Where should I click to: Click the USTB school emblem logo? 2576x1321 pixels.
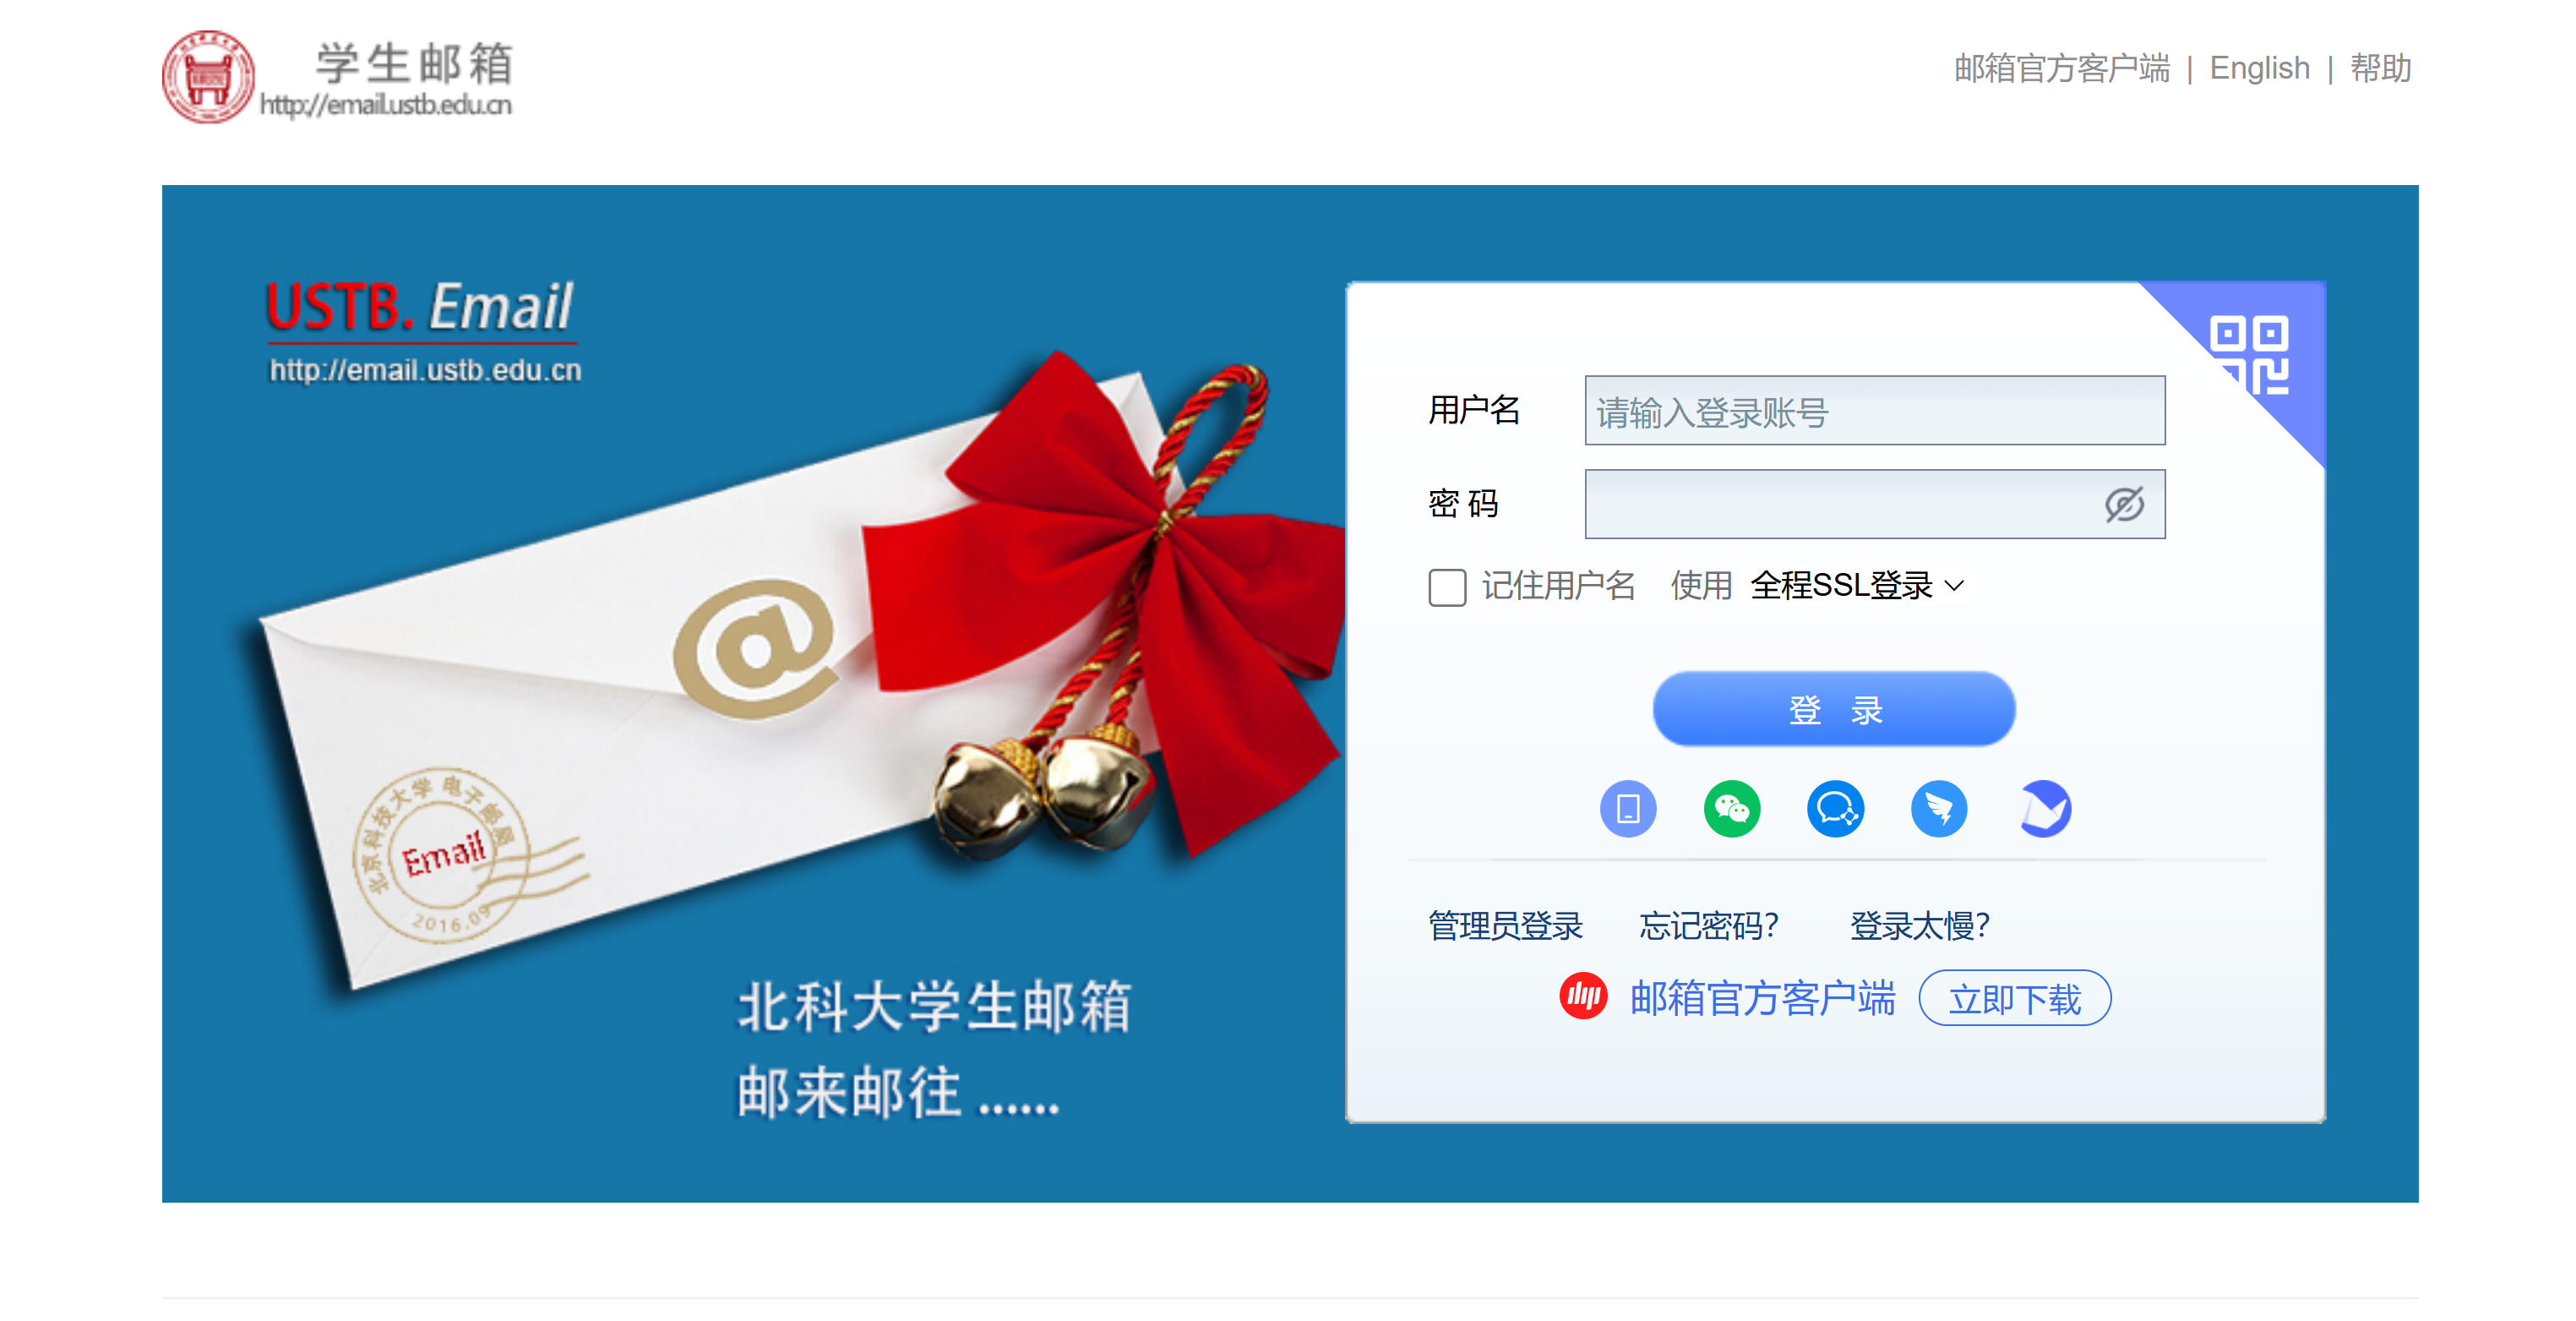point(208,77)
